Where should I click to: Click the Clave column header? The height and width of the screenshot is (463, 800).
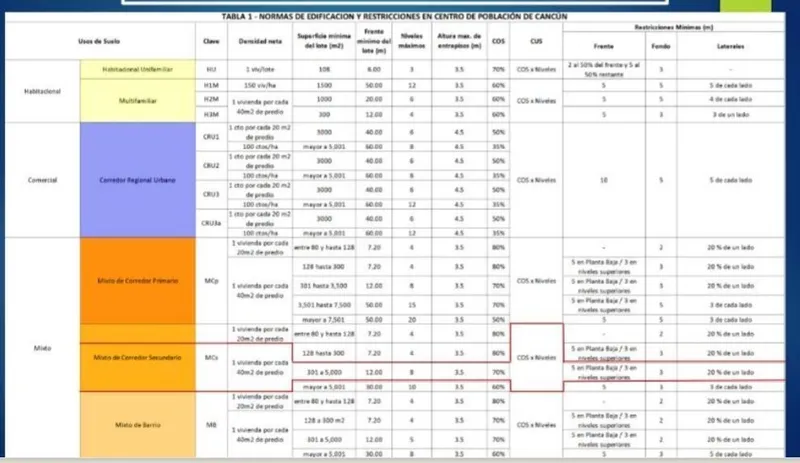[x=211, y=41]
